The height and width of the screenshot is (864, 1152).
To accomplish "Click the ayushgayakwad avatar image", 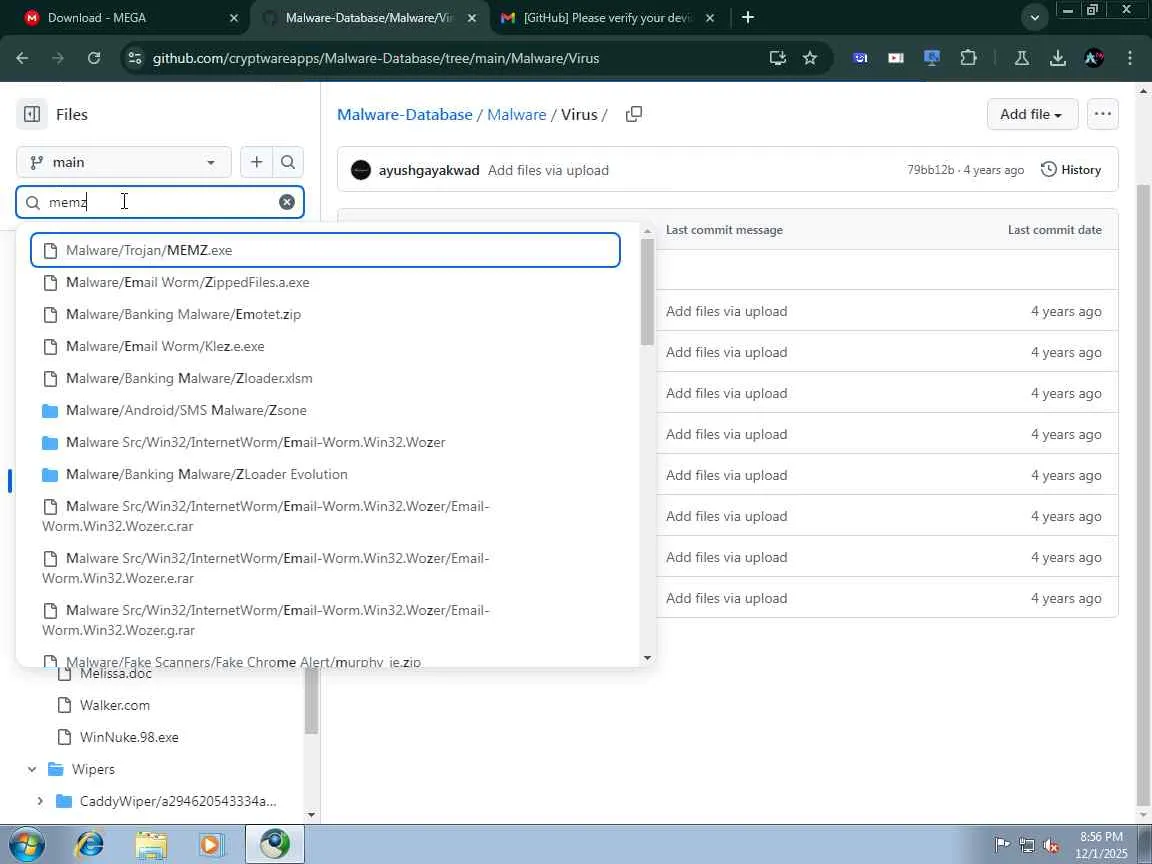I will pyautogui.click(x=361, y=170).
